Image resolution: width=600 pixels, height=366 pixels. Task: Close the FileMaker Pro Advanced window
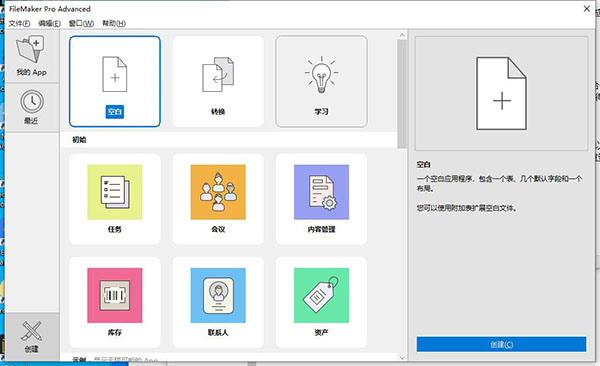[x=587, y=8]
